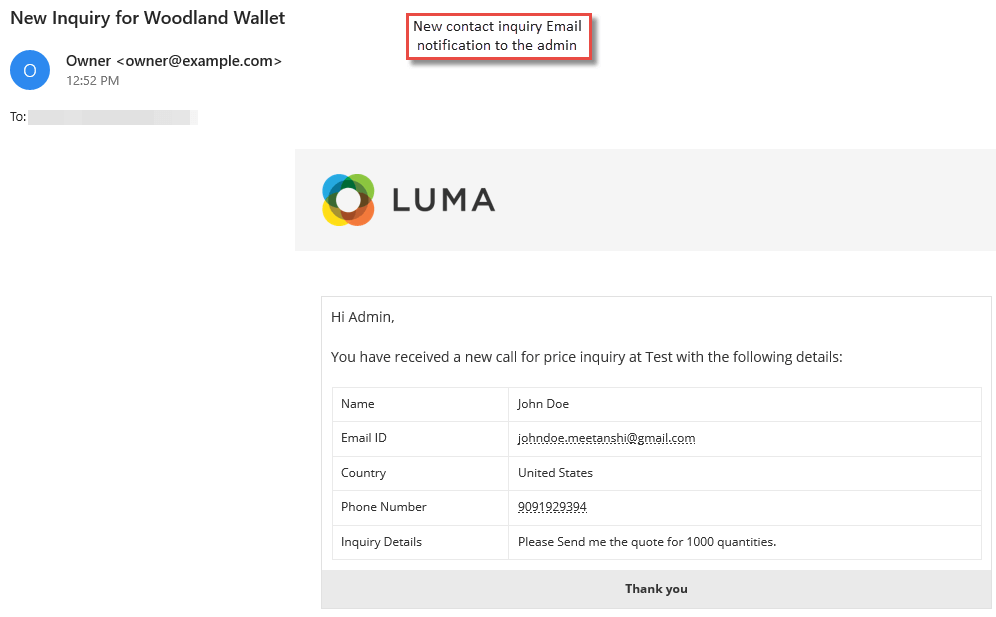Click the quote for 1000 quantities message

coord(647,542)
